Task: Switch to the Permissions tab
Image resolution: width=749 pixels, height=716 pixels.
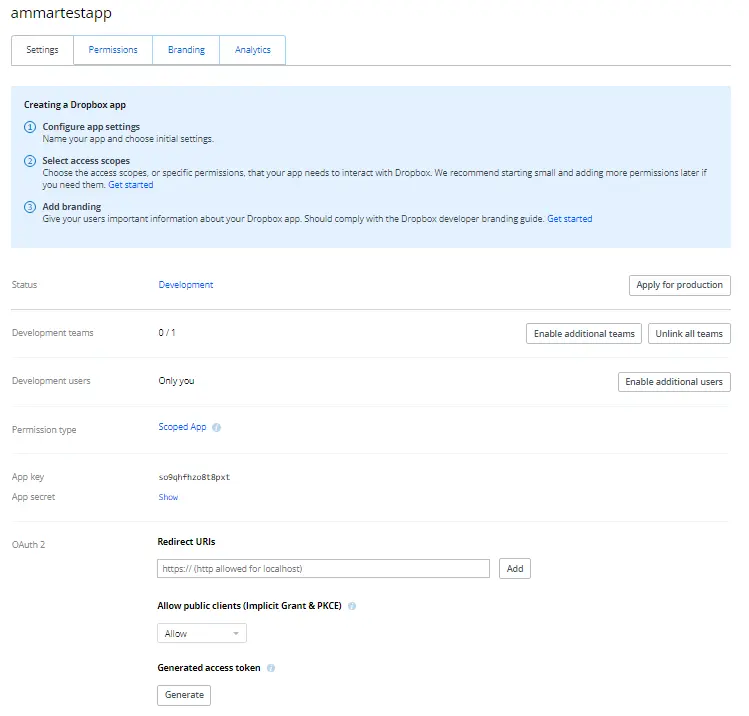Action: tap(113, 50)
